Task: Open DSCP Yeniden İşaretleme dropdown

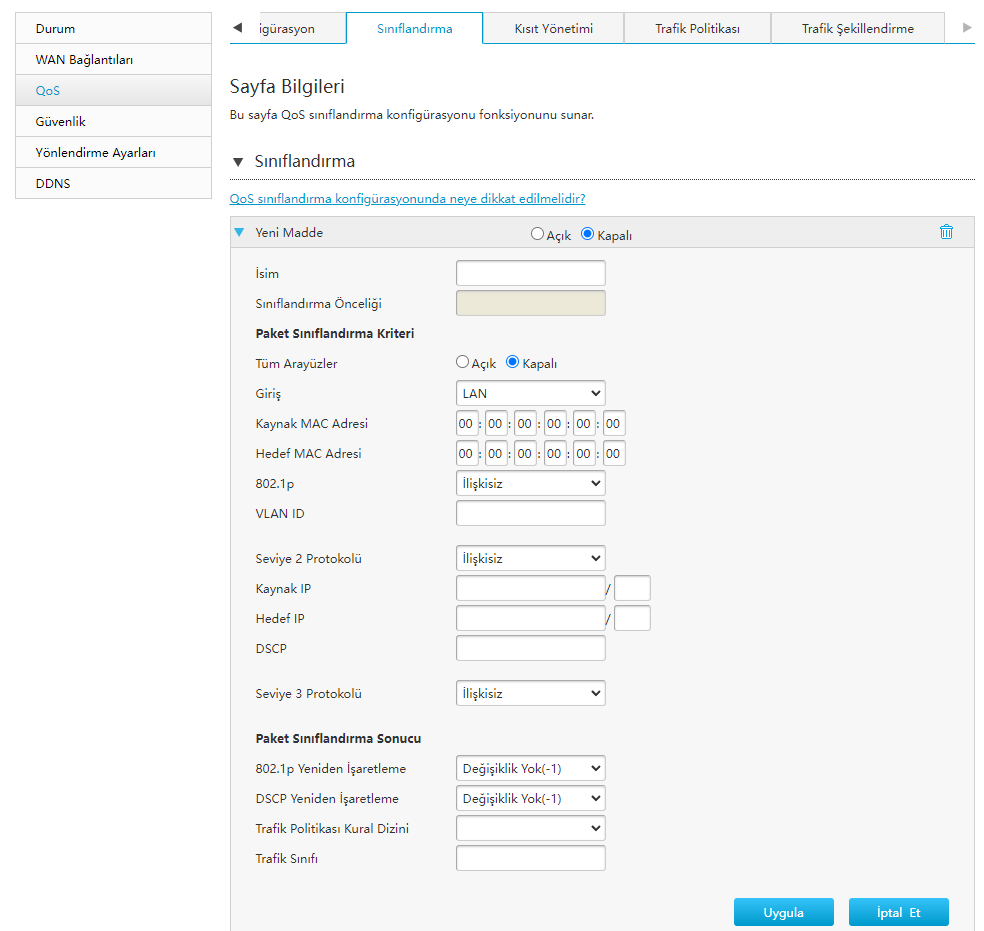Action: pyautogui.click(x=530, y=798)
